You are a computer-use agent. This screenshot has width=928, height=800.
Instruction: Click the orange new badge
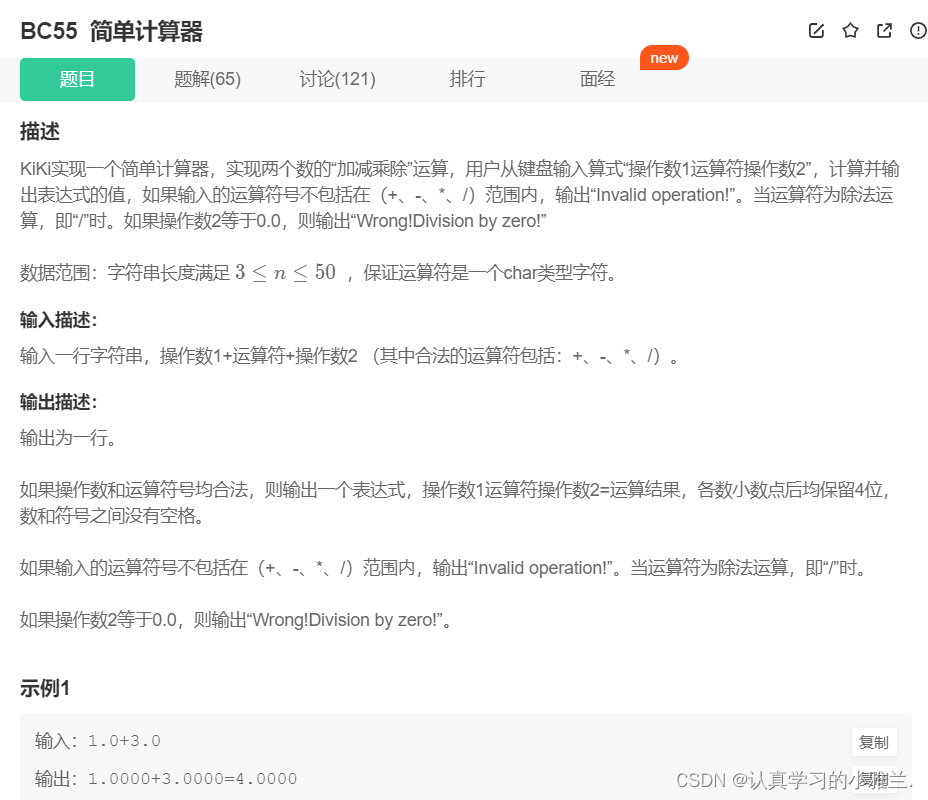pos(664,58)
